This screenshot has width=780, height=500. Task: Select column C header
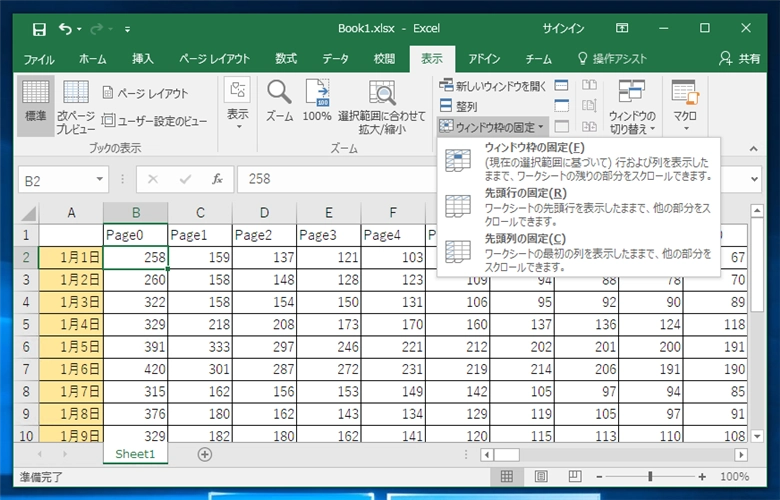200,213
